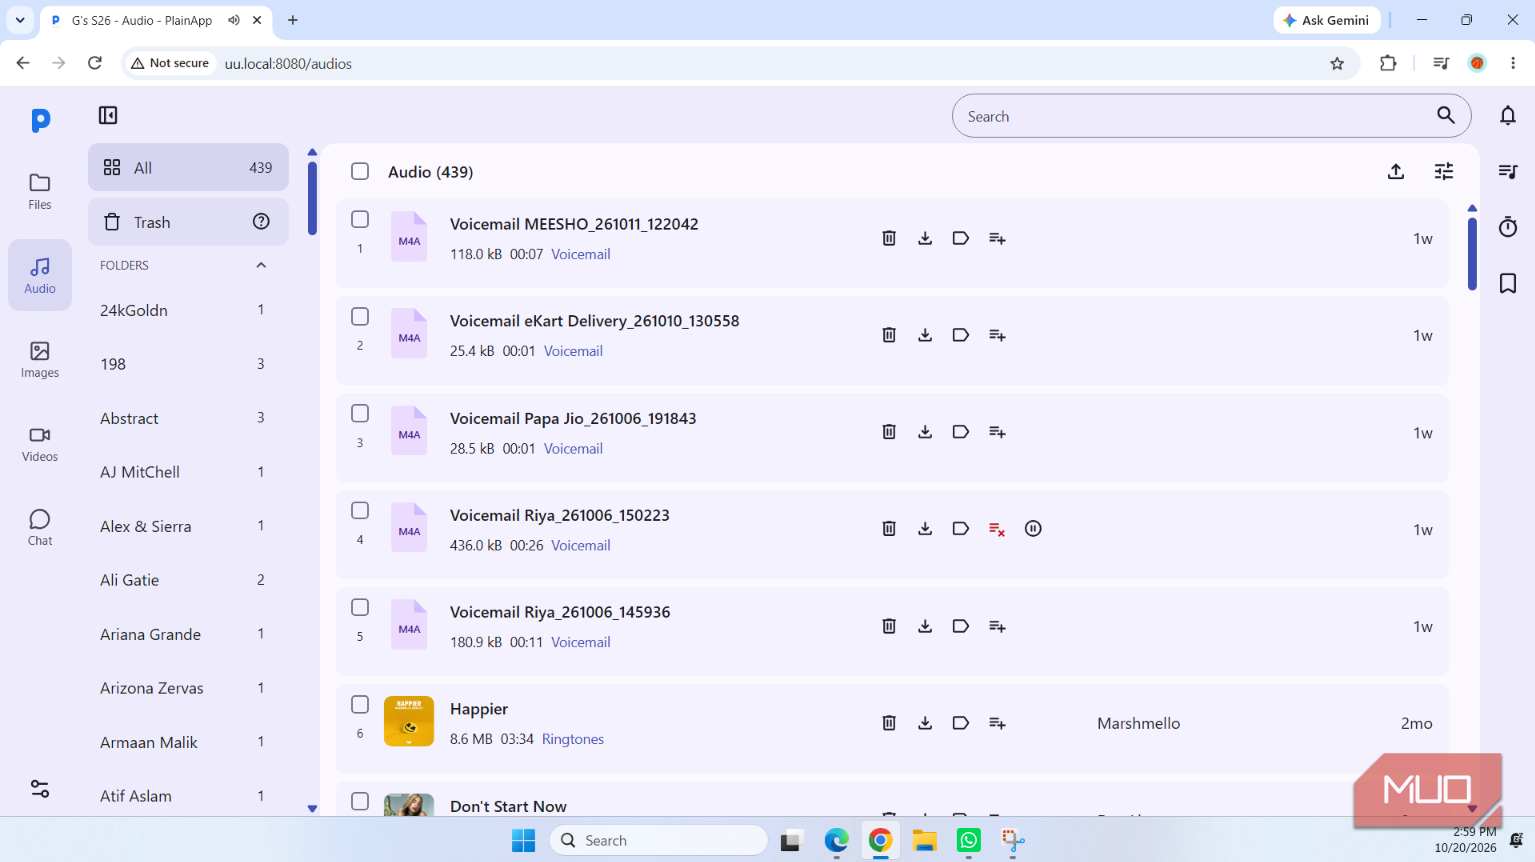Viewport: 1535px width, 862px height.
Task: Click the PlainApp search field
Action: tap(1211, 116)
